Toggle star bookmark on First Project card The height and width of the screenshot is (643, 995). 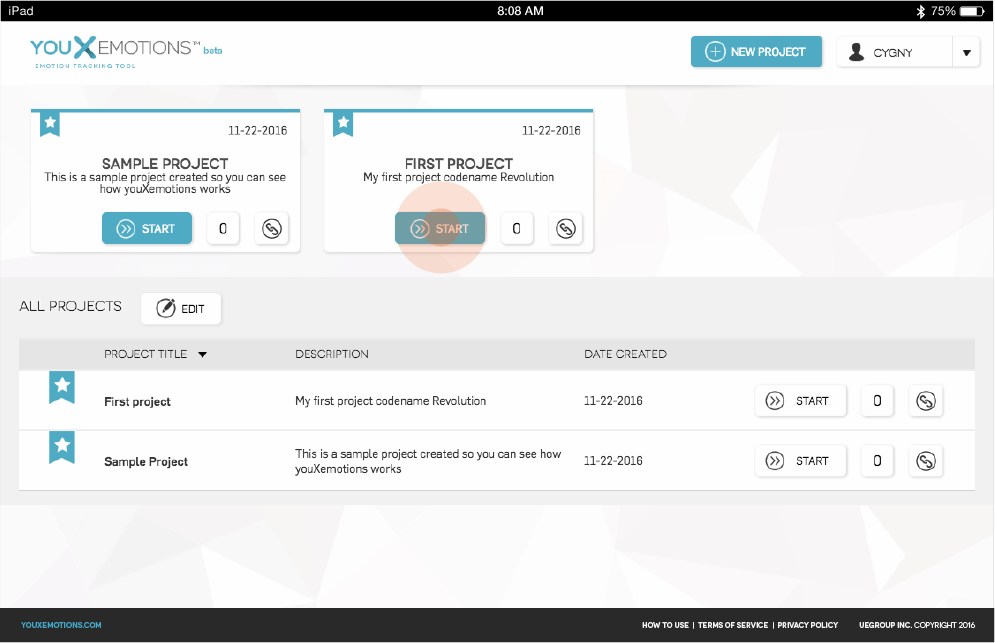[x=344, y=123]
